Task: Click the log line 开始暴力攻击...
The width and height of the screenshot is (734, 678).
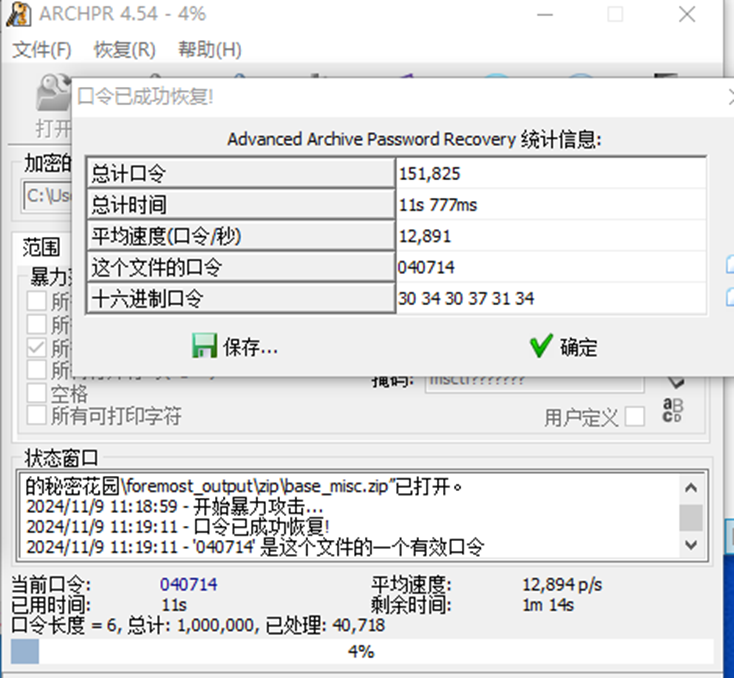Action: click(175, 507)
